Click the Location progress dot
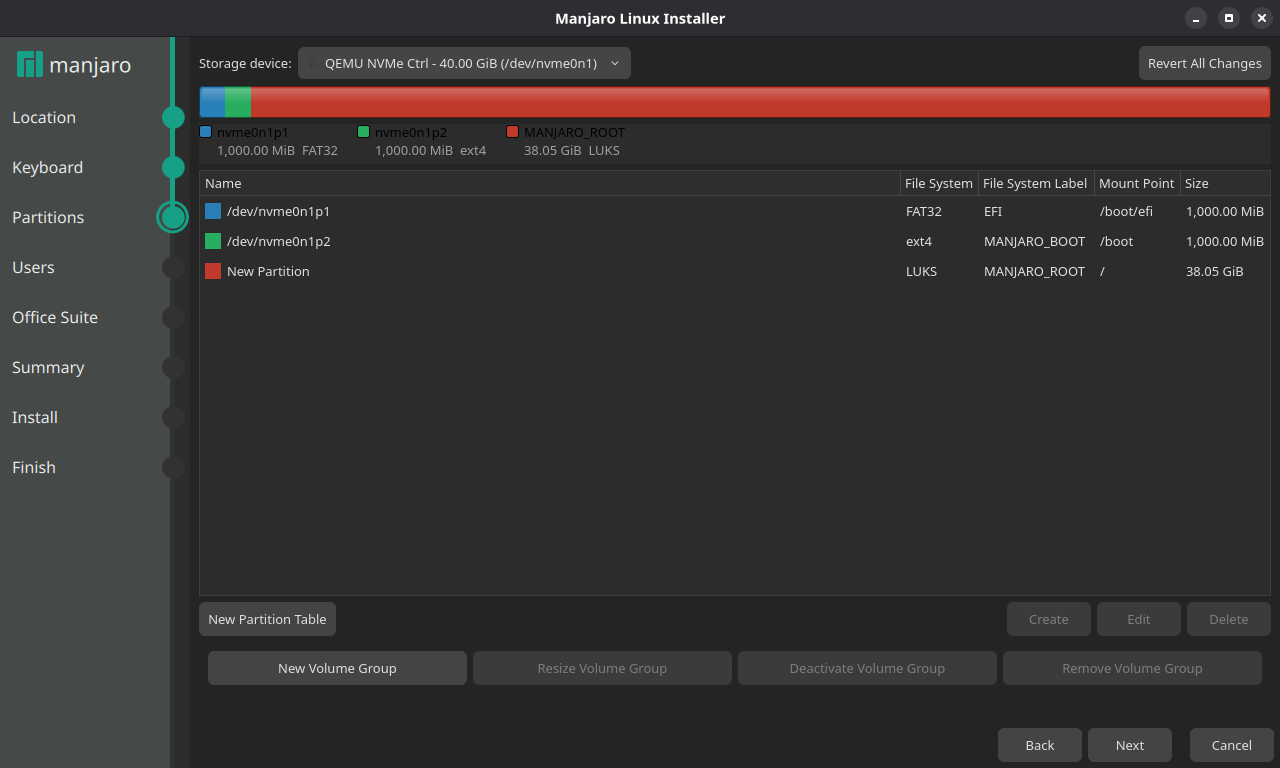The image size is (1280, 768). [173, 117]
